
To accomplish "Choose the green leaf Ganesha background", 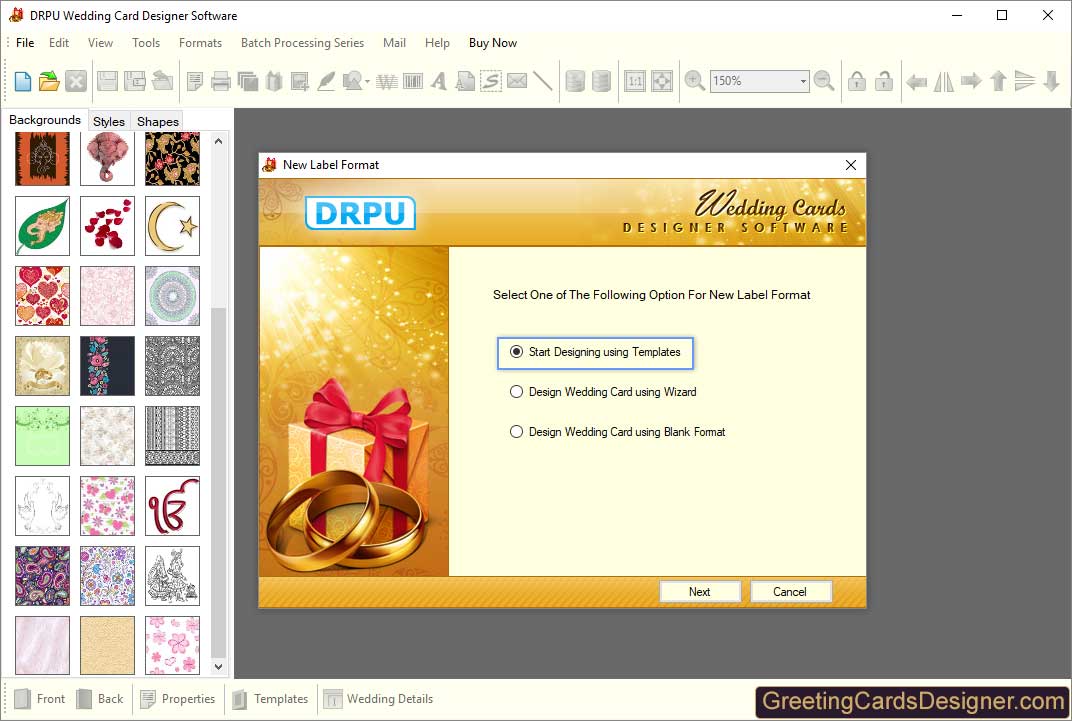I will 42,226.
